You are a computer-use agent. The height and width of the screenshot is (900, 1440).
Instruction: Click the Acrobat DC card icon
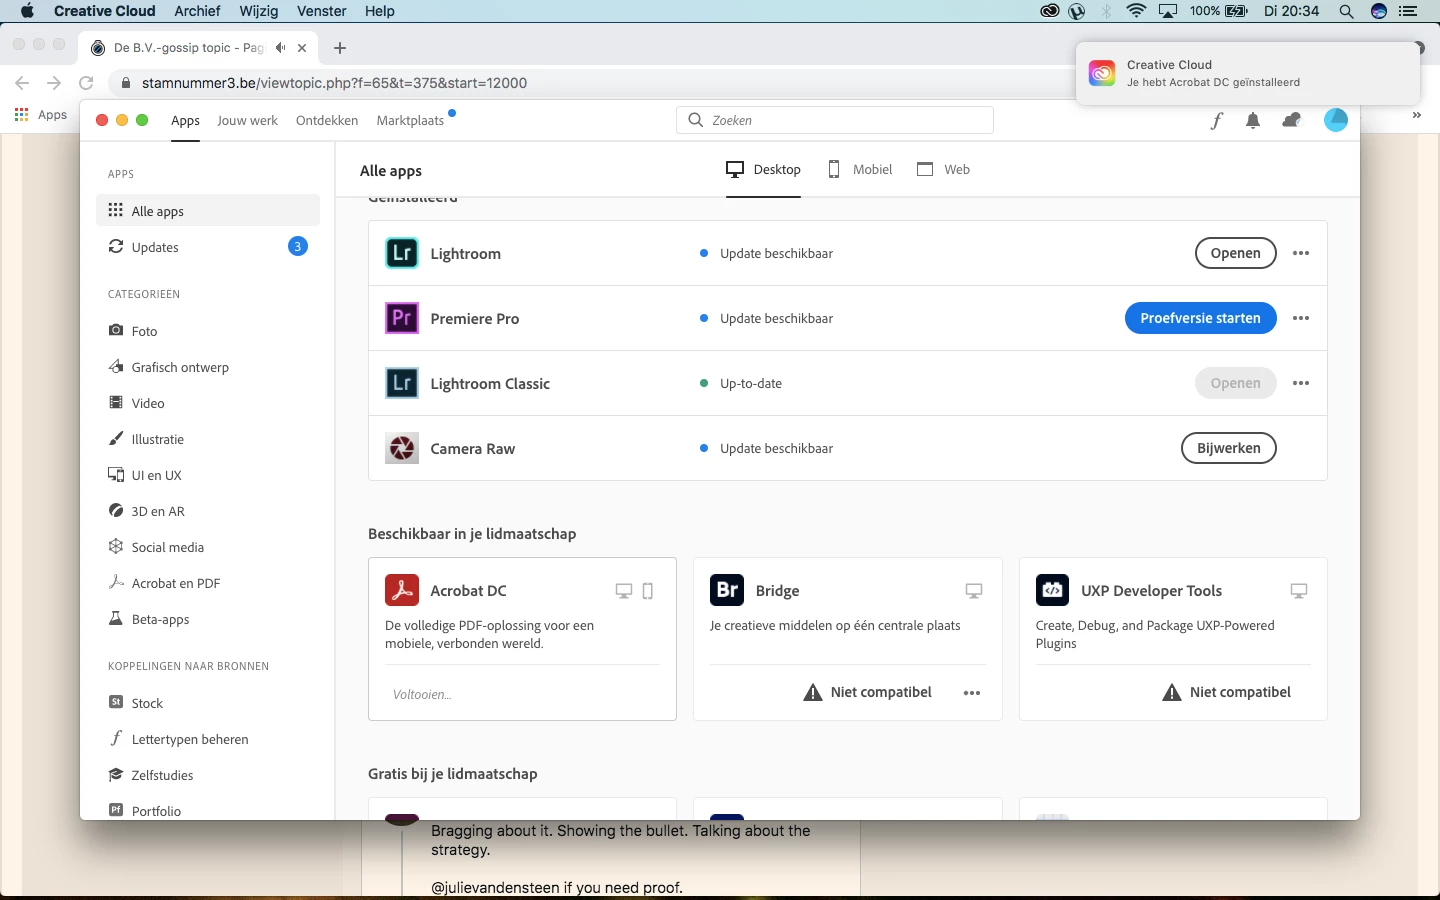402,590
